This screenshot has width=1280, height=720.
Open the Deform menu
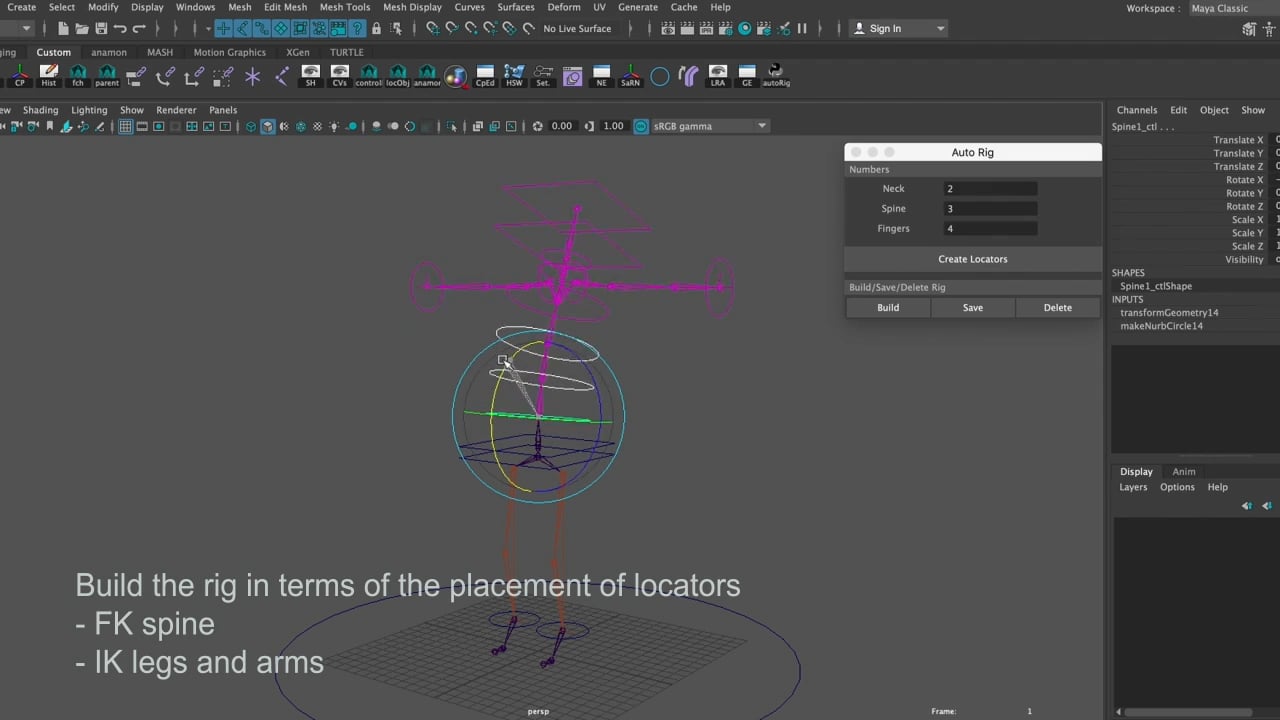coord(563,7)
